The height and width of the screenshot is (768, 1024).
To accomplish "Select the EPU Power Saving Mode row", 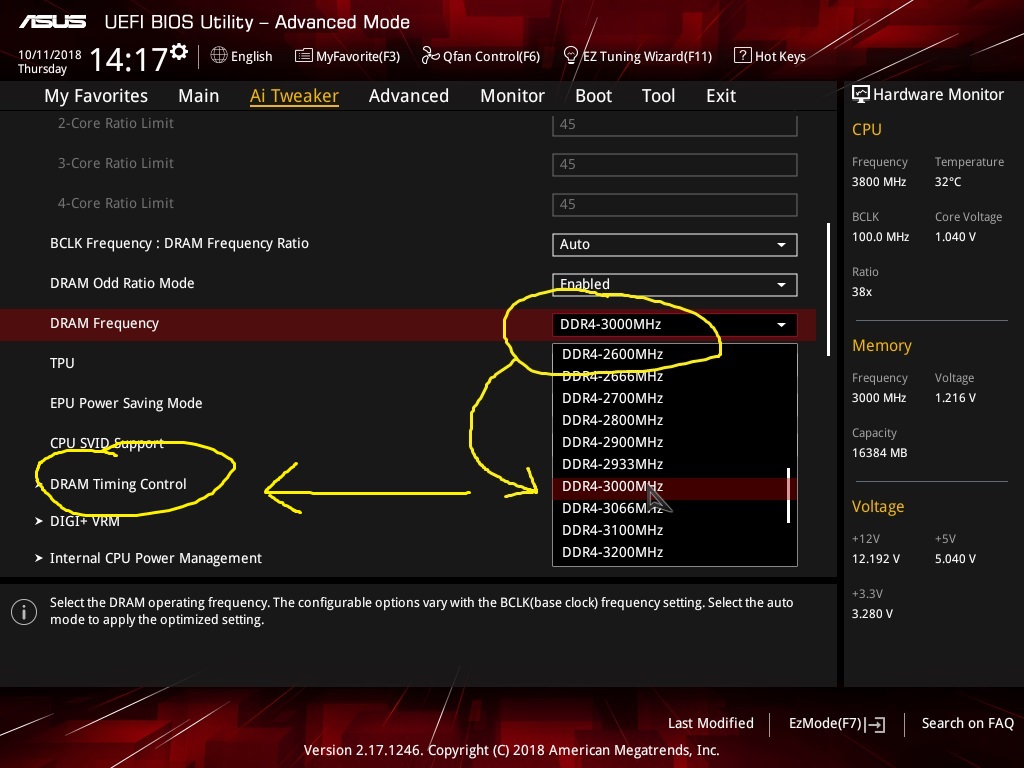I will 126,403.
